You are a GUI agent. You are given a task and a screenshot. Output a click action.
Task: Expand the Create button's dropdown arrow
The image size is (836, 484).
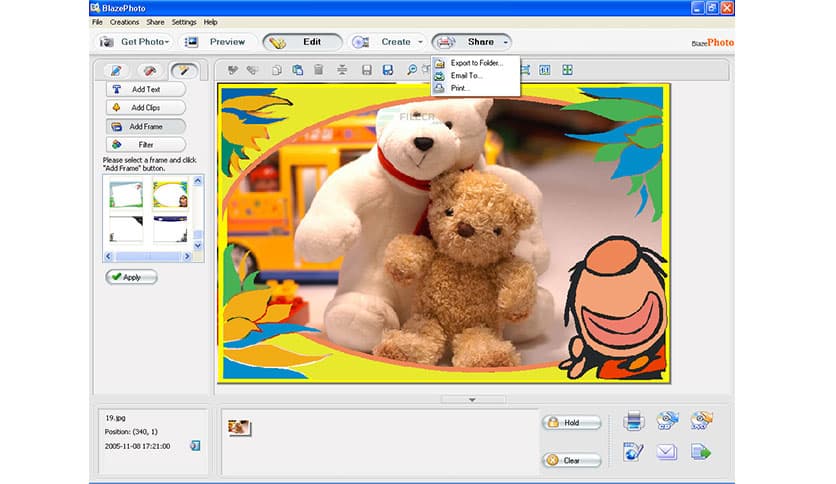point(420,42)
